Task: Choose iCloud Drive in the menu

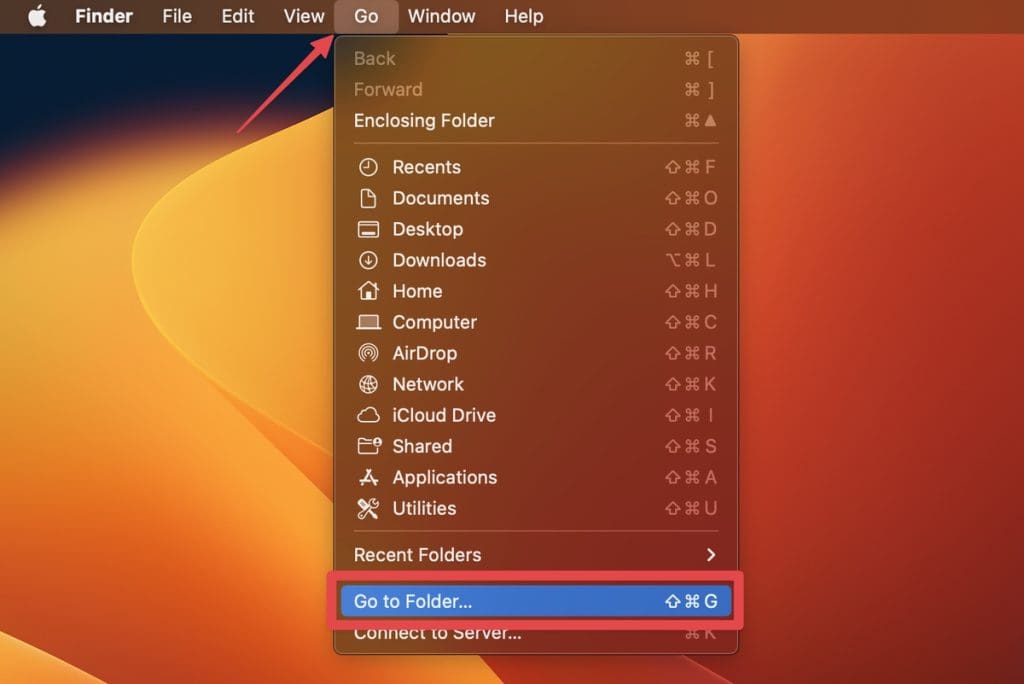Action: [x=536, y=415]
